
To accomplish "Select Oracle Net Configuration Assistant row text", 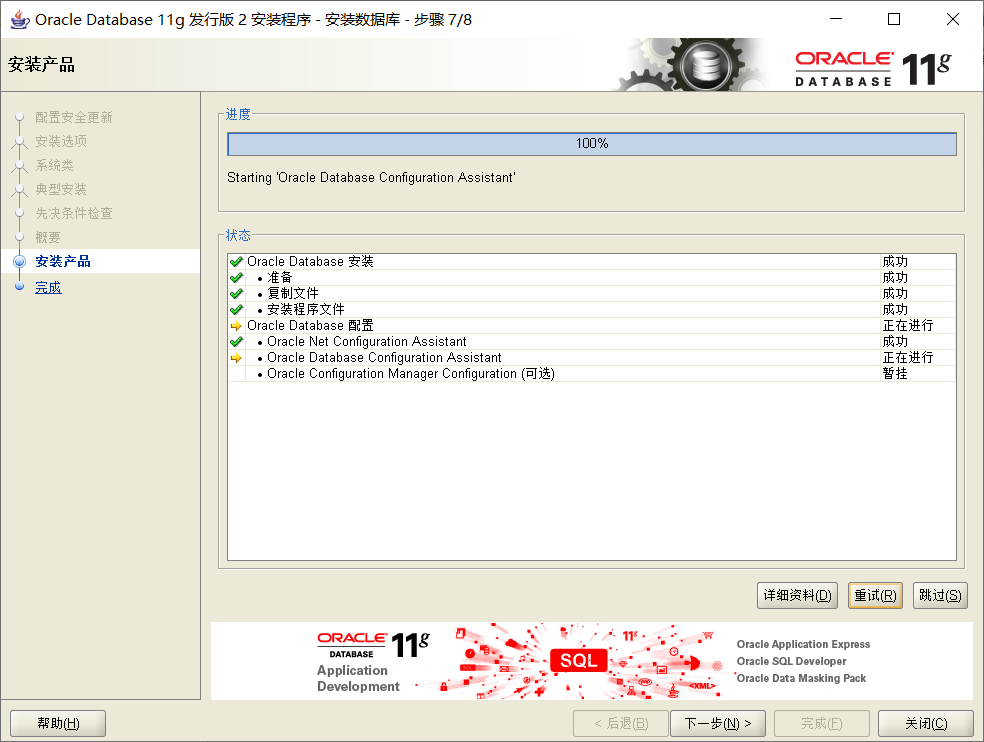I will [x=366, y=341].
